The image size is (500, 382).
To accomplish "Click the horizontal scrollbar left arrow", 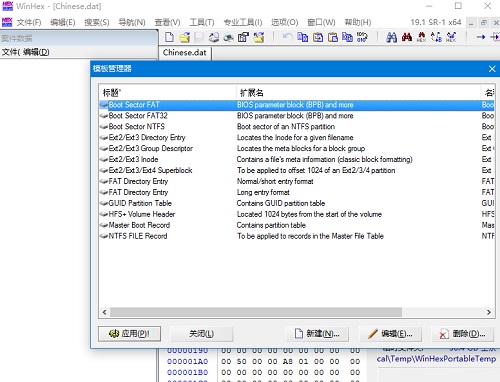I will click(x=105, y=312).
